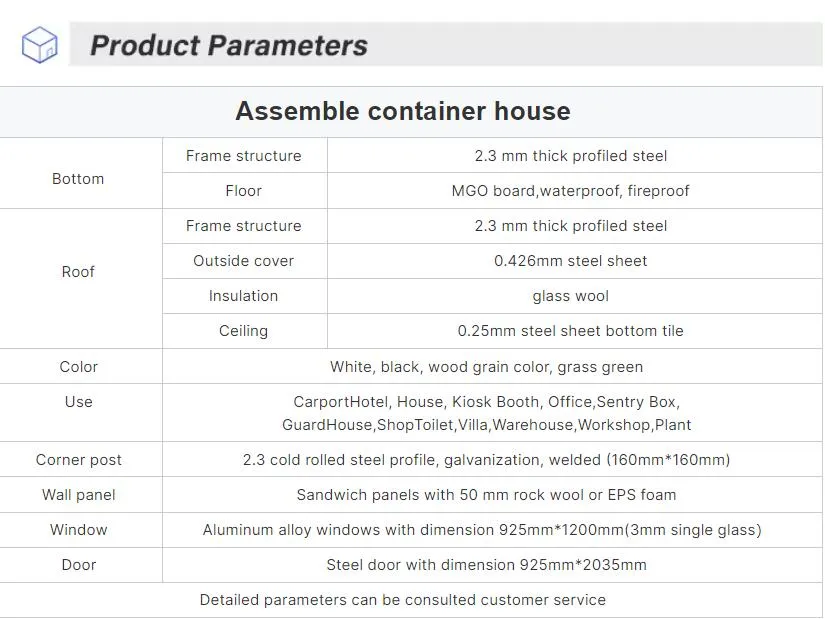Click the 0.426mm steel sheet value
This screenshot has height=619, width=825.
pyautogui.click(x=570, y=261)
